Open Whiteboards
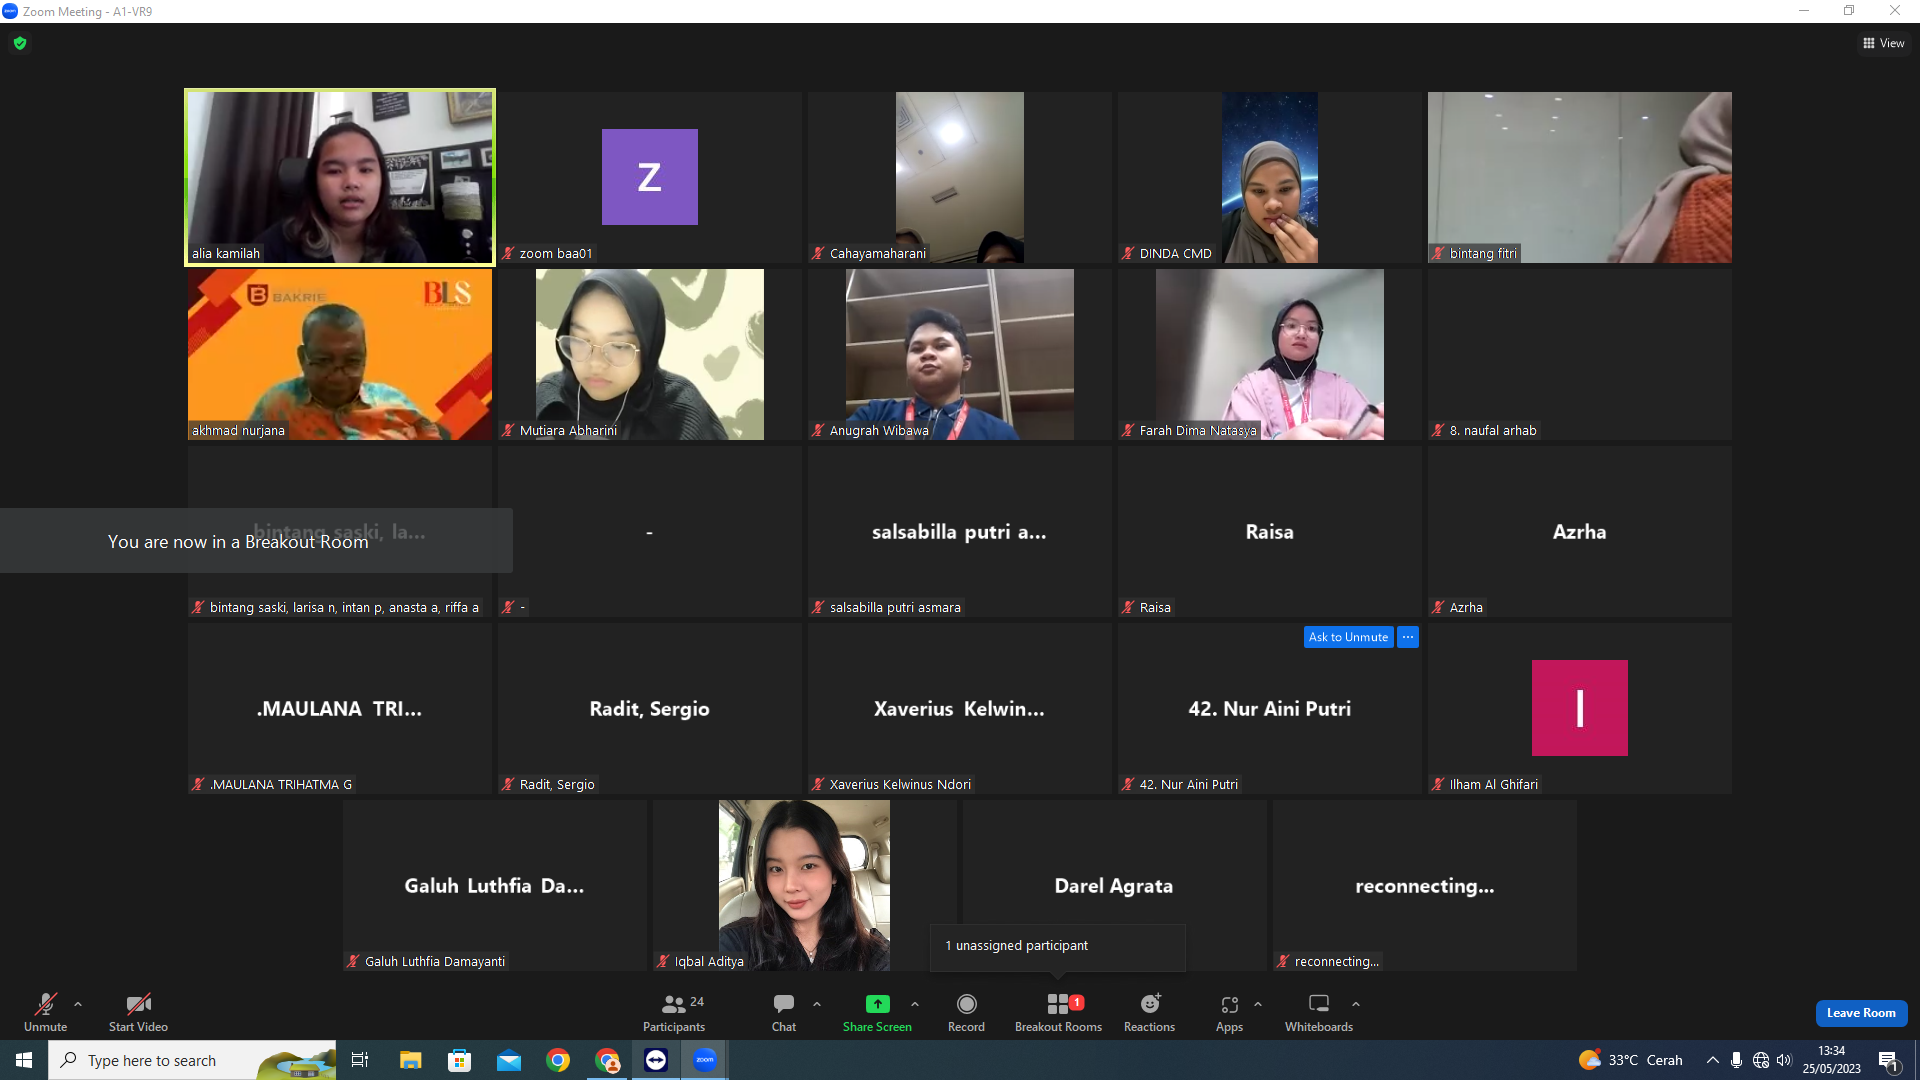Viewport: 1920px width, 1080px height. (1319, 1012)
